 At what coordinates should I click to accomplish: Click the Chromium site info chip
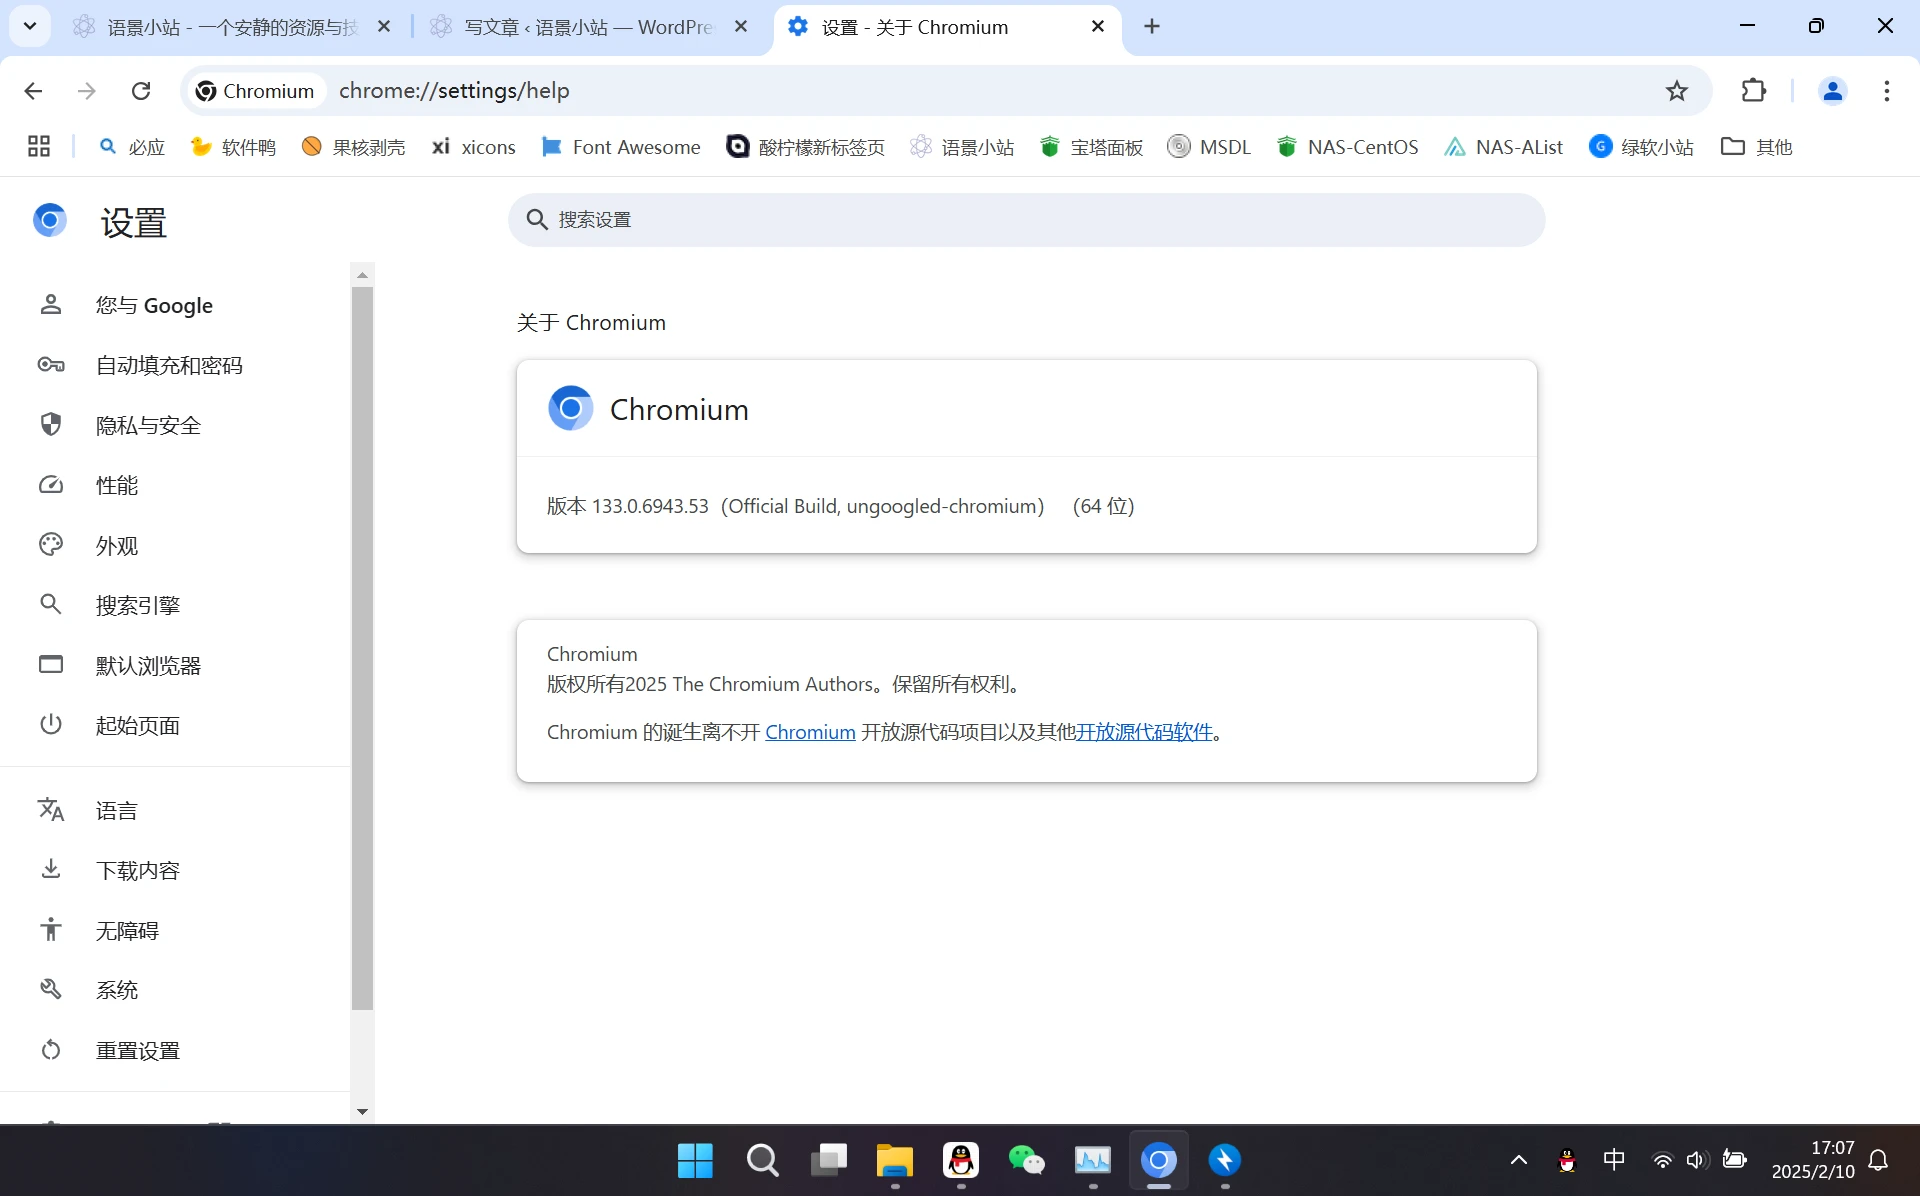(x=256, y=91)
